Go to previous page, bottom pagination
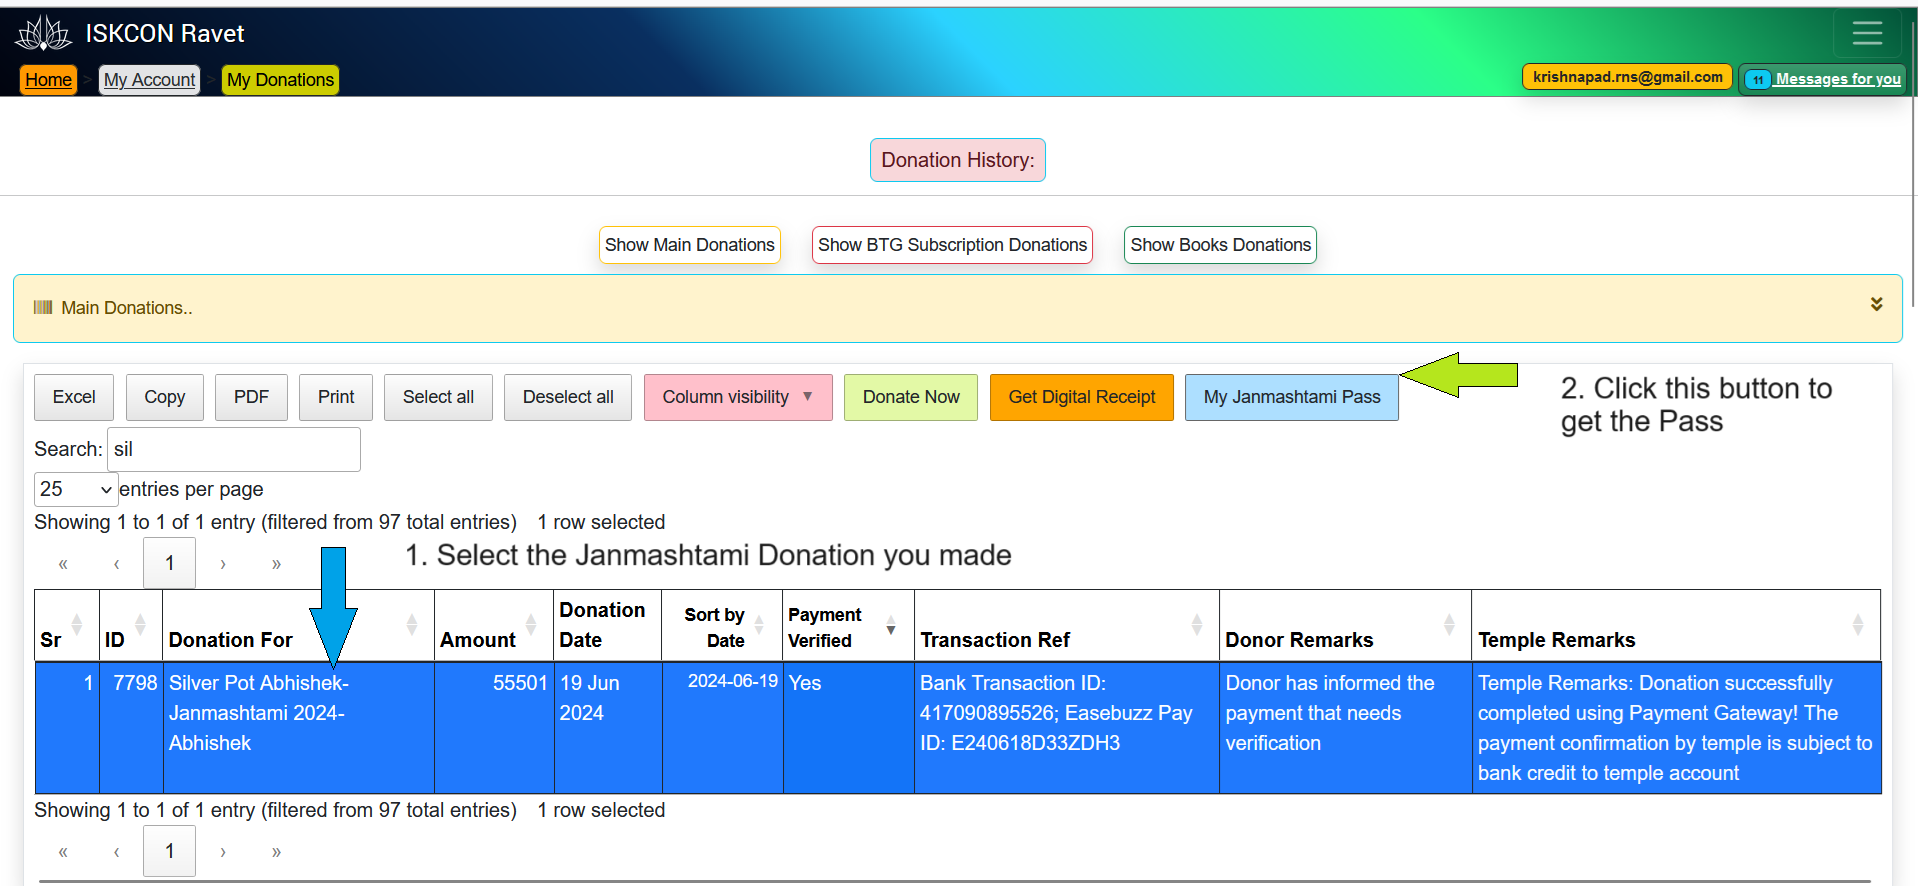1918x886 pixels. [x=117, y=852]
